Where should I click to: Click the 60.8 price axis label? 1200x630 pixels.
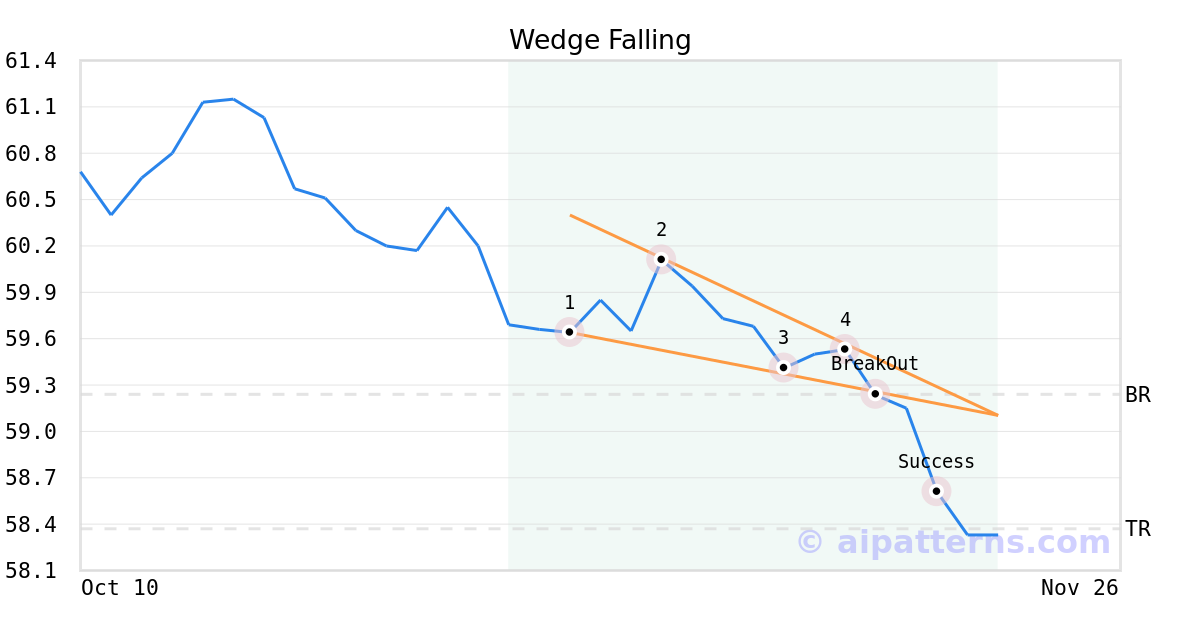coord(31,154)
